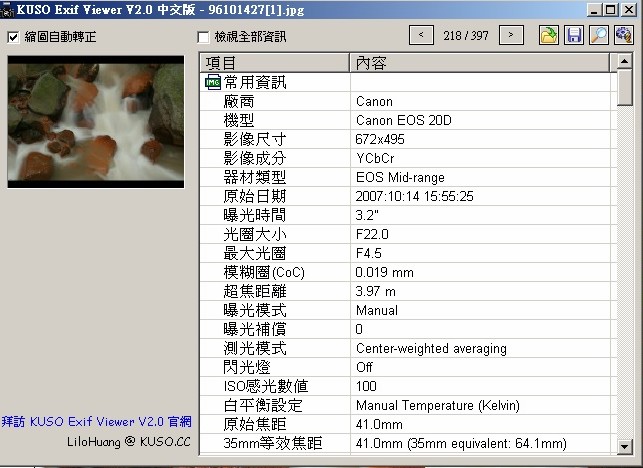Click the save floppy disk icon
This screenshot has width=643, height=468.
[574, 35]
